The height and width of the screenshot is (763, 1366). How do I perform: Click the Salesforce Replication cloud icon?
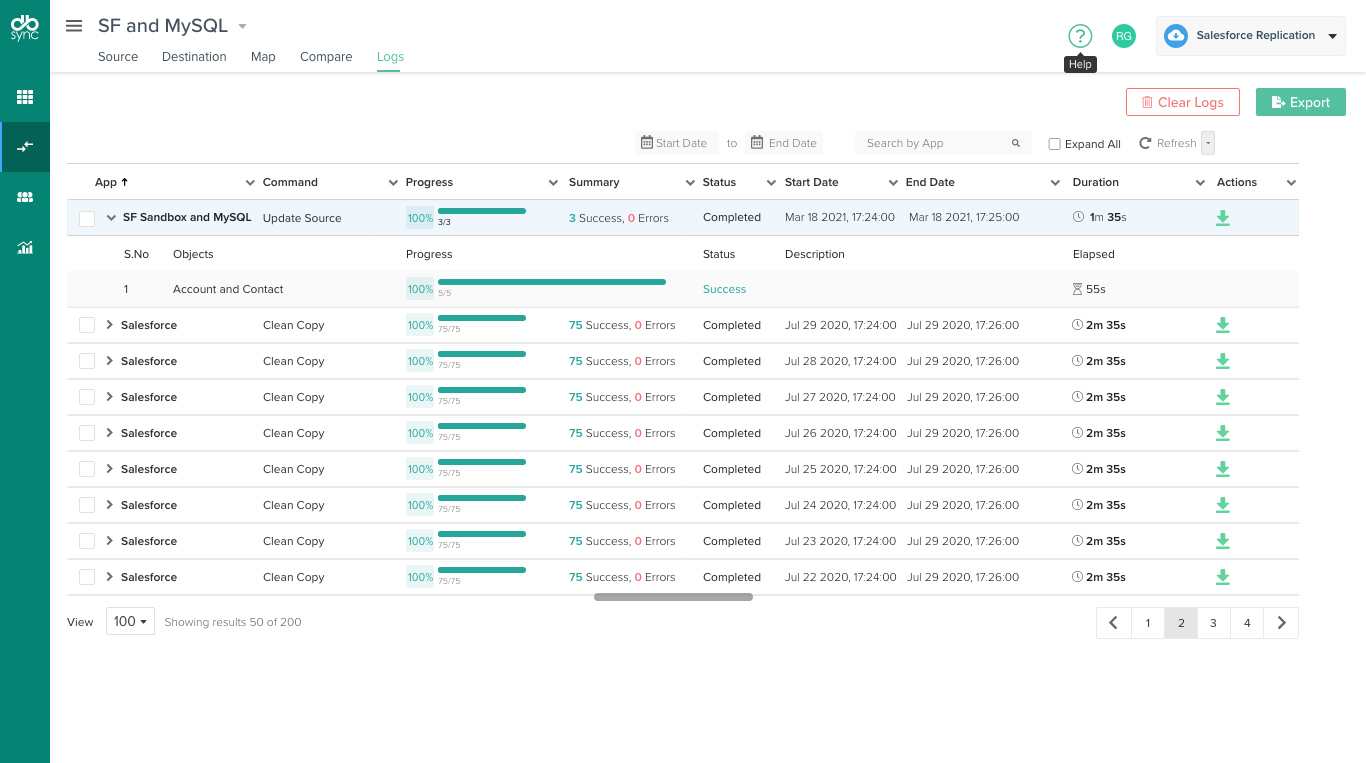point(1176,36)
